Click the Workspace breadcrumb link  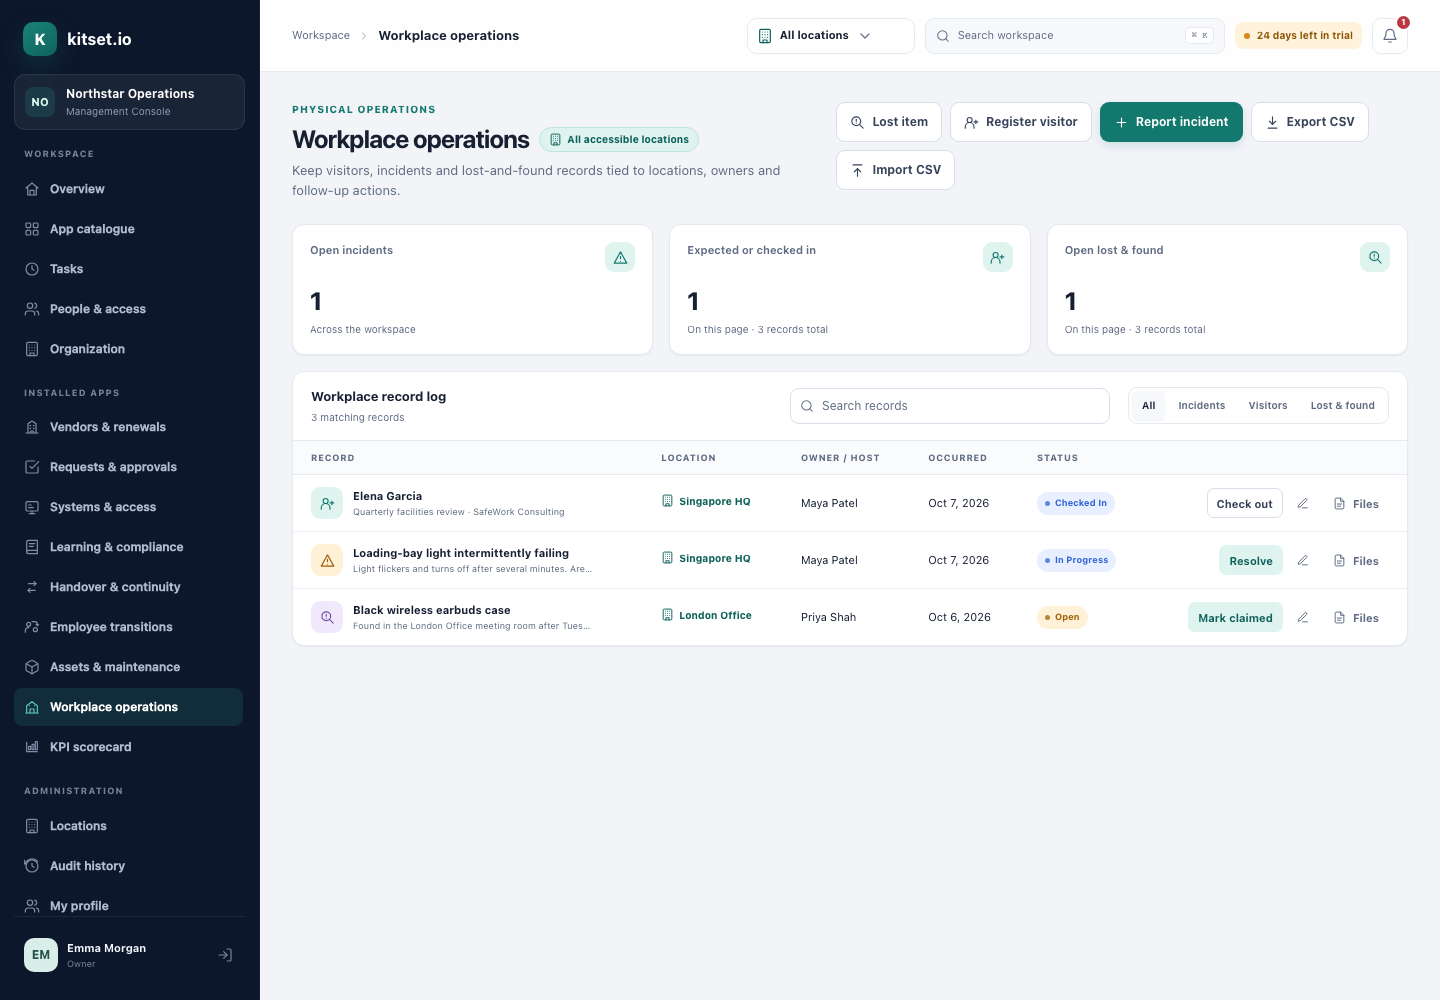click(321, 36)
